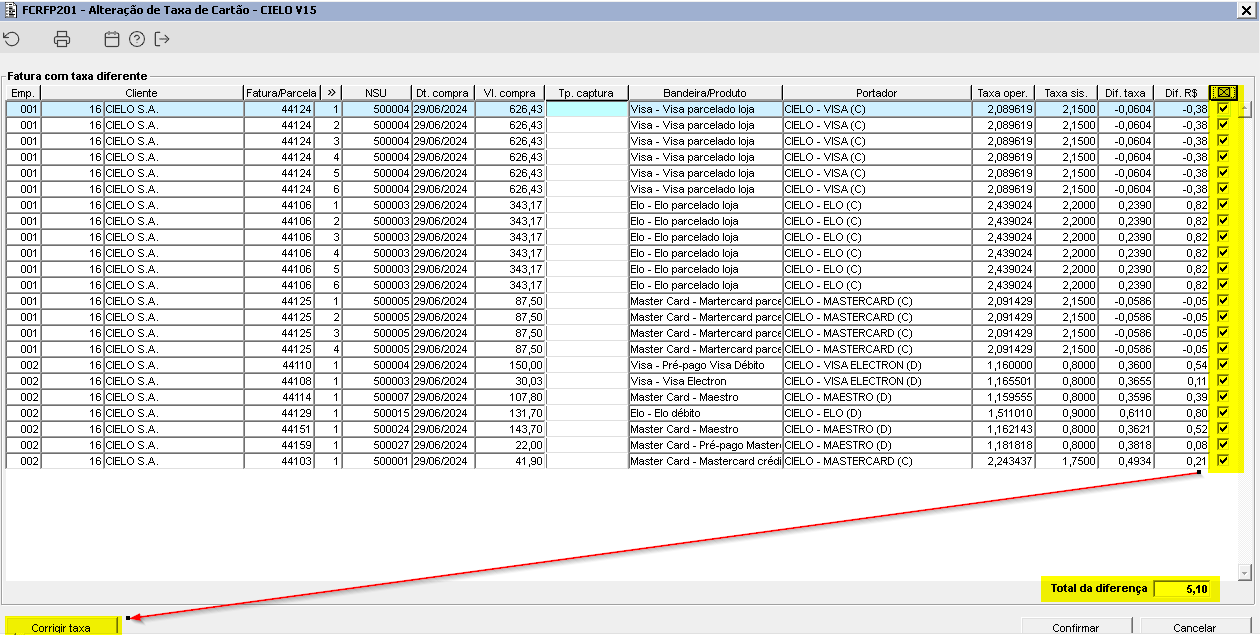Toggle checkbox for fatura 44110 Visa Débito row
The image size is (1260, 635).
[1222, 365]
